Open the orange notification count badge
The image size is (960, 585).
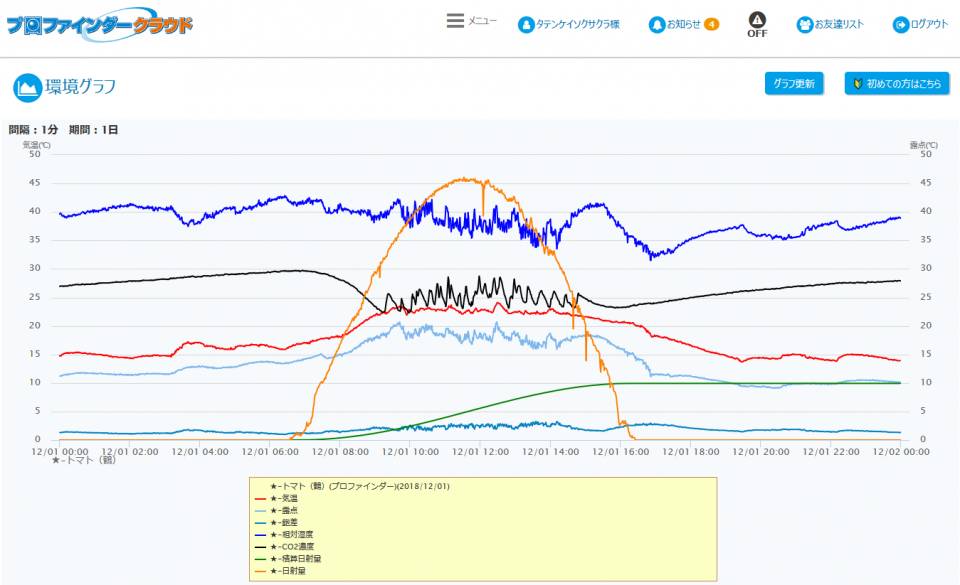click(x=711, y=24)
